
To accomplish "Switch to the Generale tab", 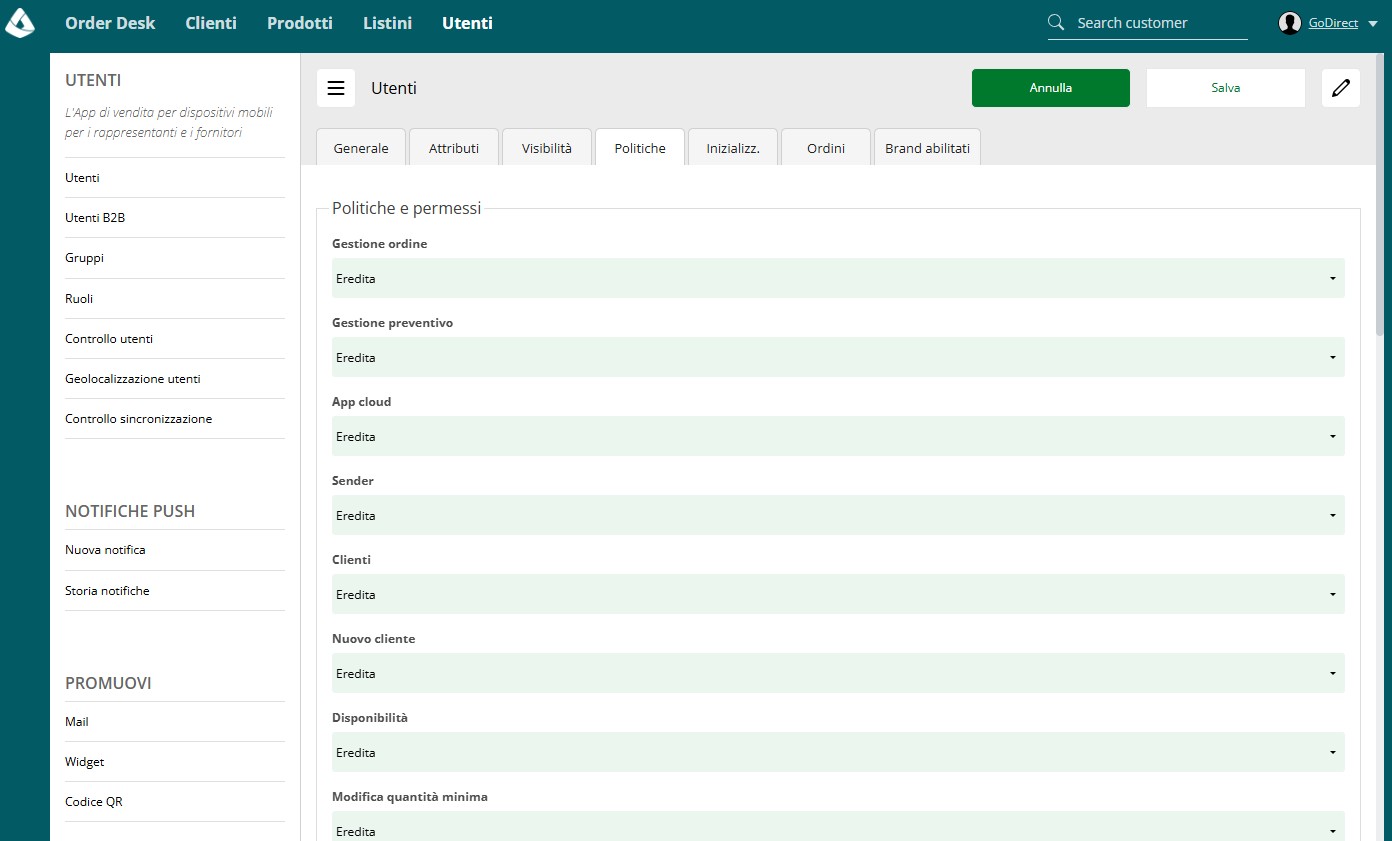I will click(361, 148).
